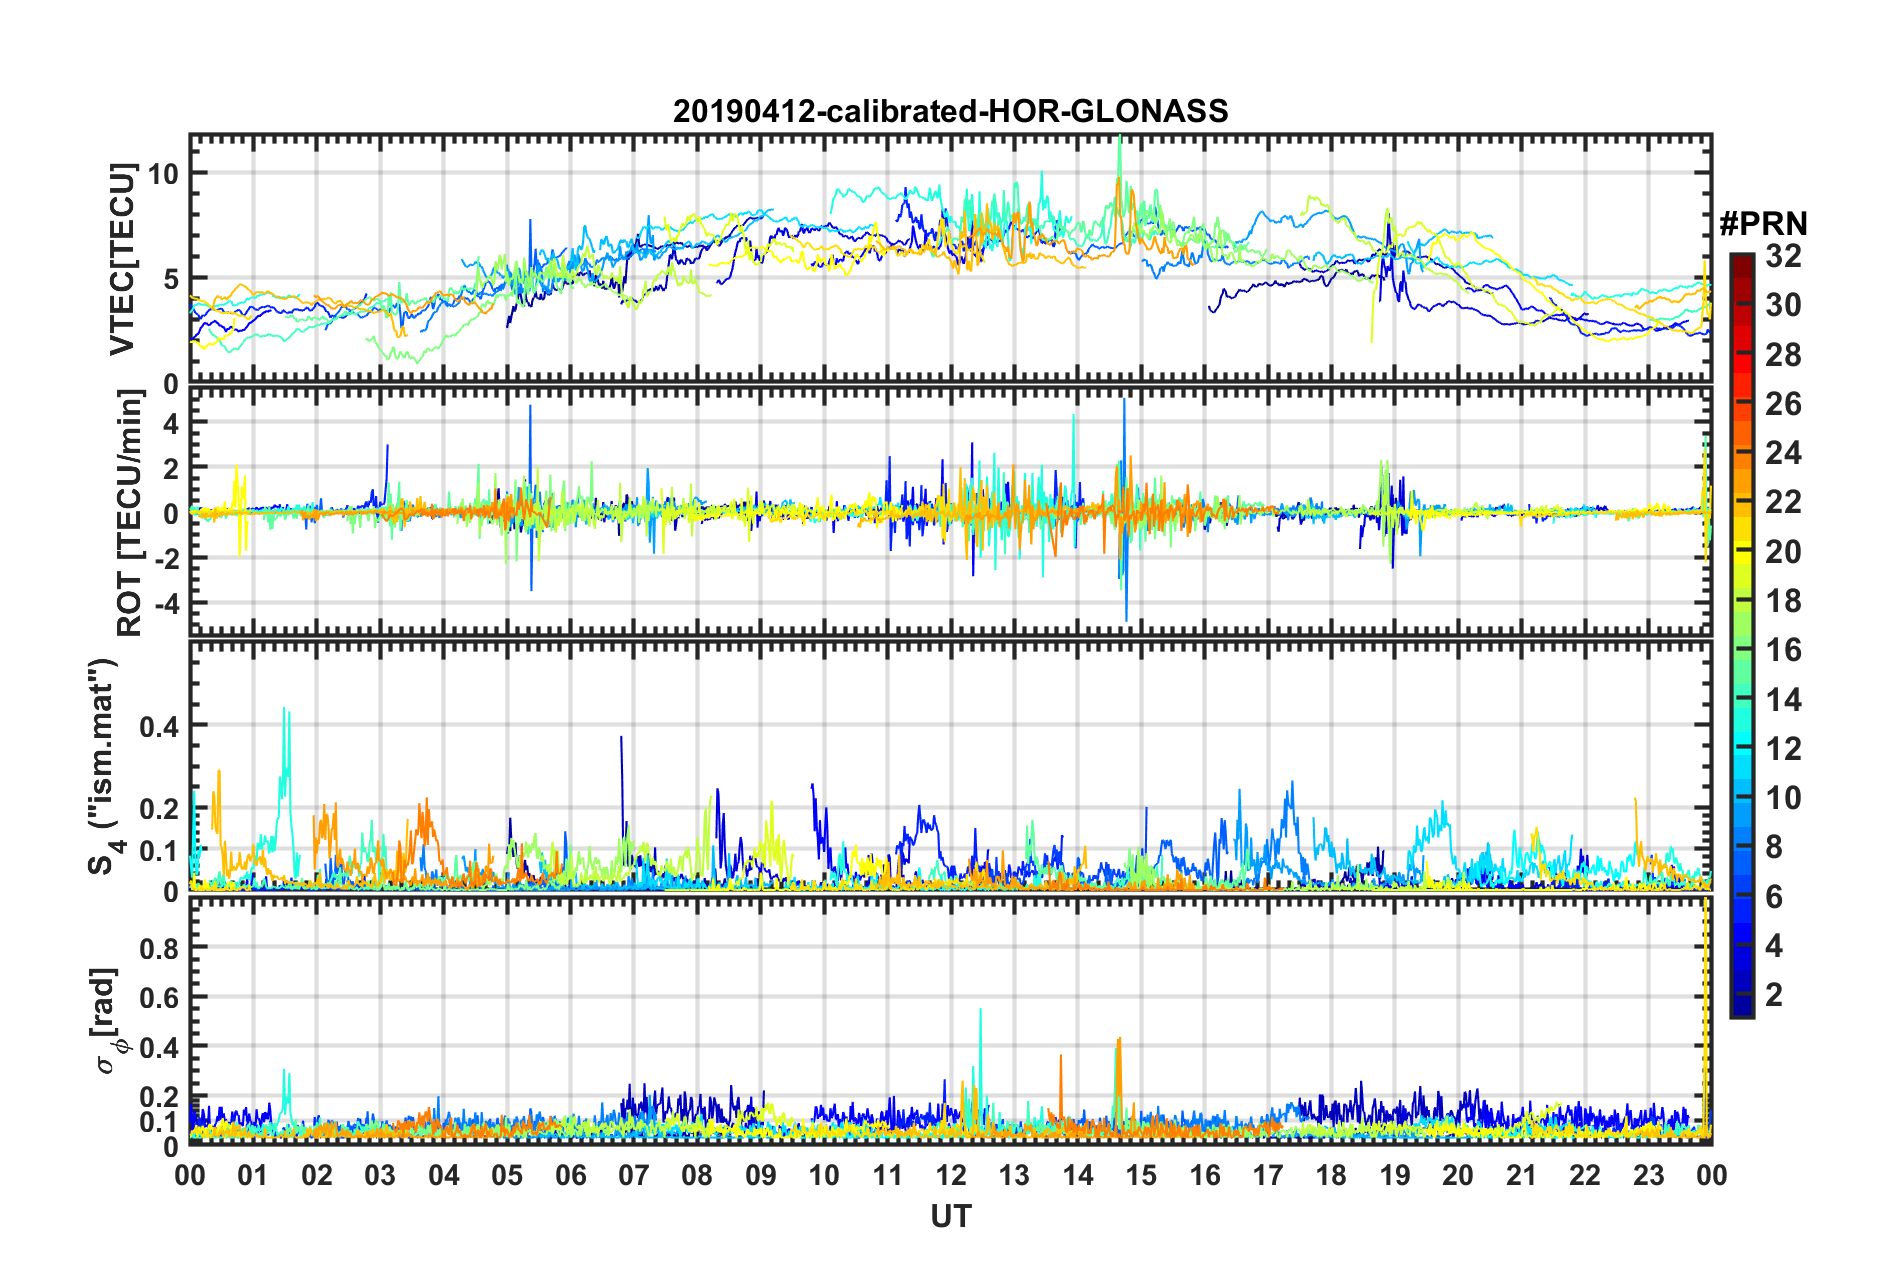The image size is (1902, 1272).
Task: Click the sigma-phi axis tick label 0.8
Action: click(x=160, y=948)
